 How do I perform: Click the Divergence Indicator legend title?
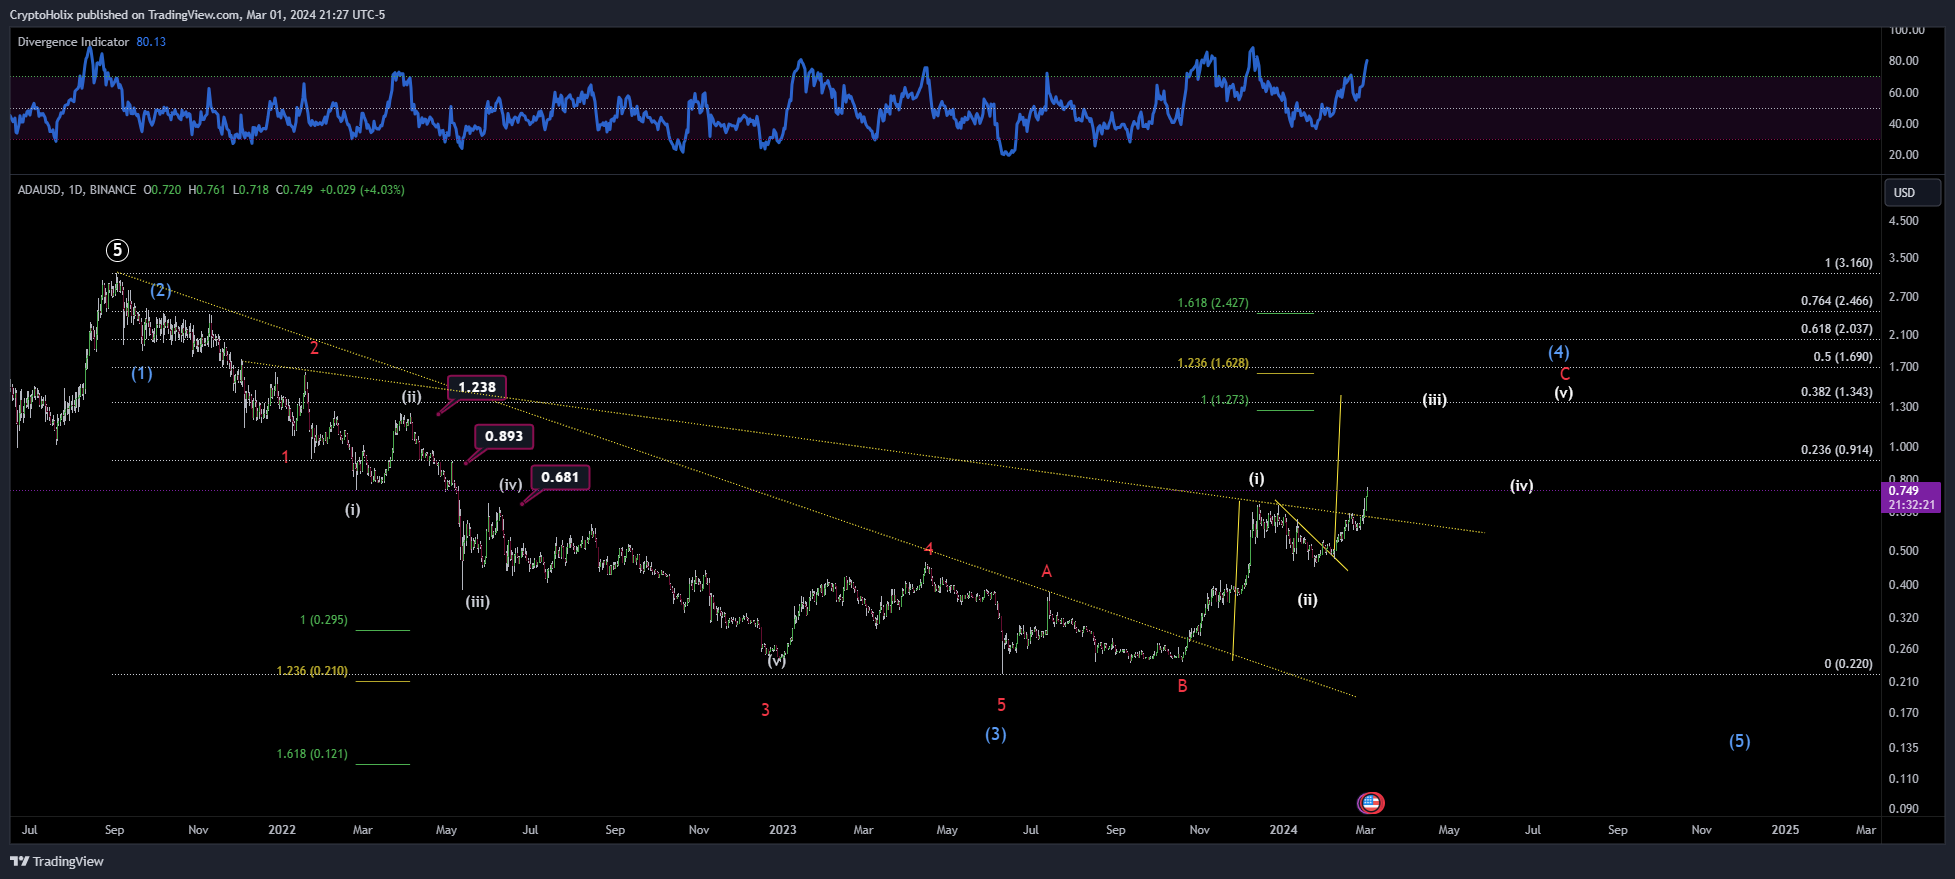73,42
